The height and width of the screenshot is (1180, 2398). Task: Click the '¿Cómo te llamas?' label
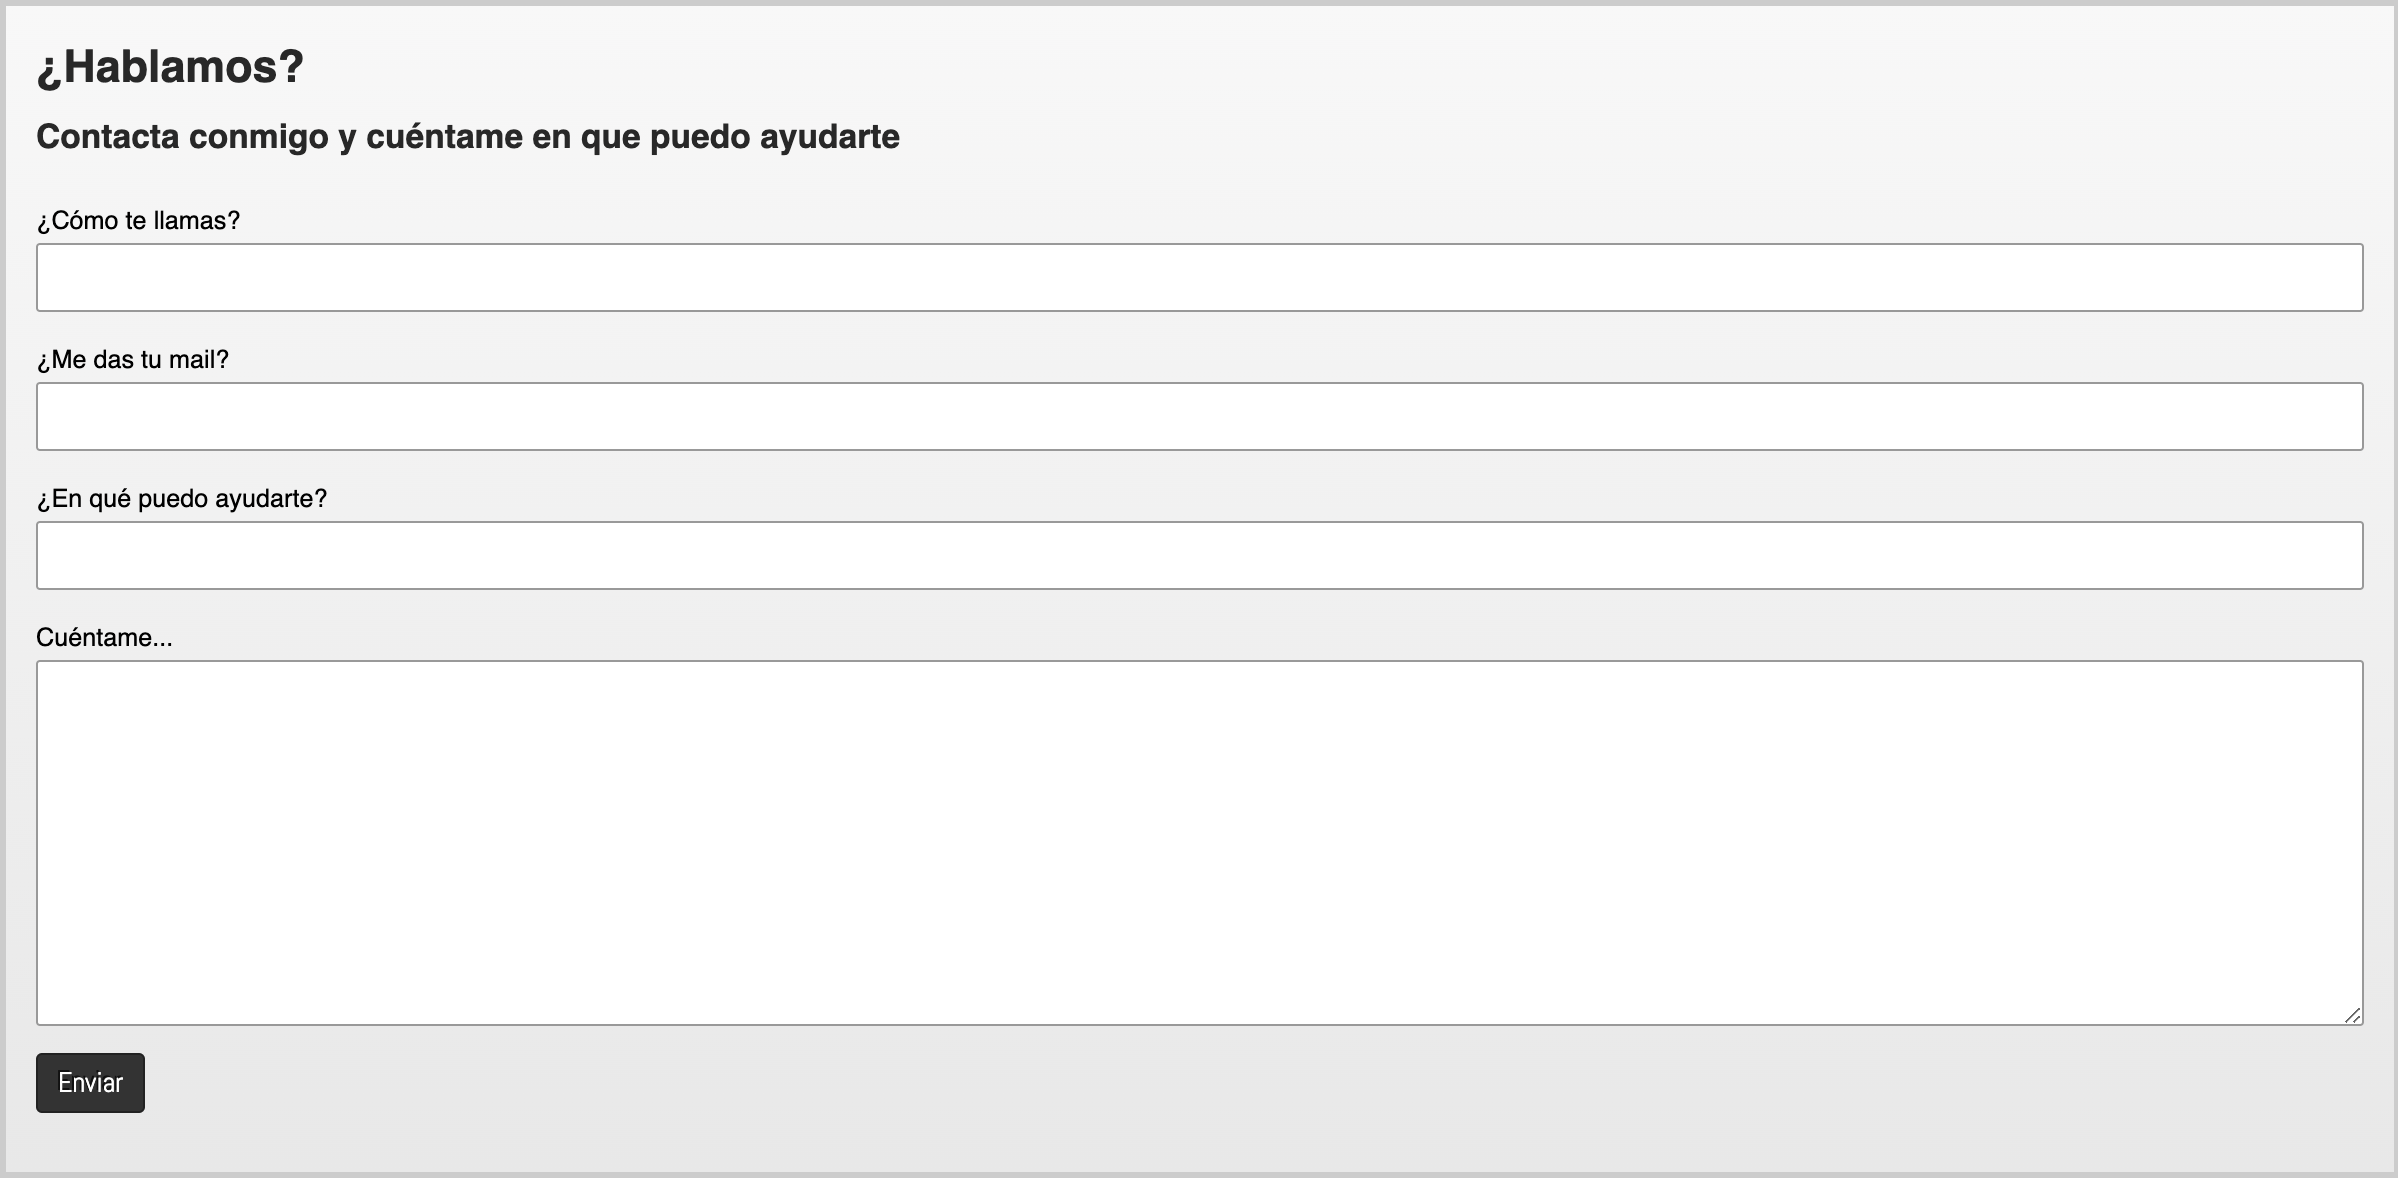click(x=138, y=221)
